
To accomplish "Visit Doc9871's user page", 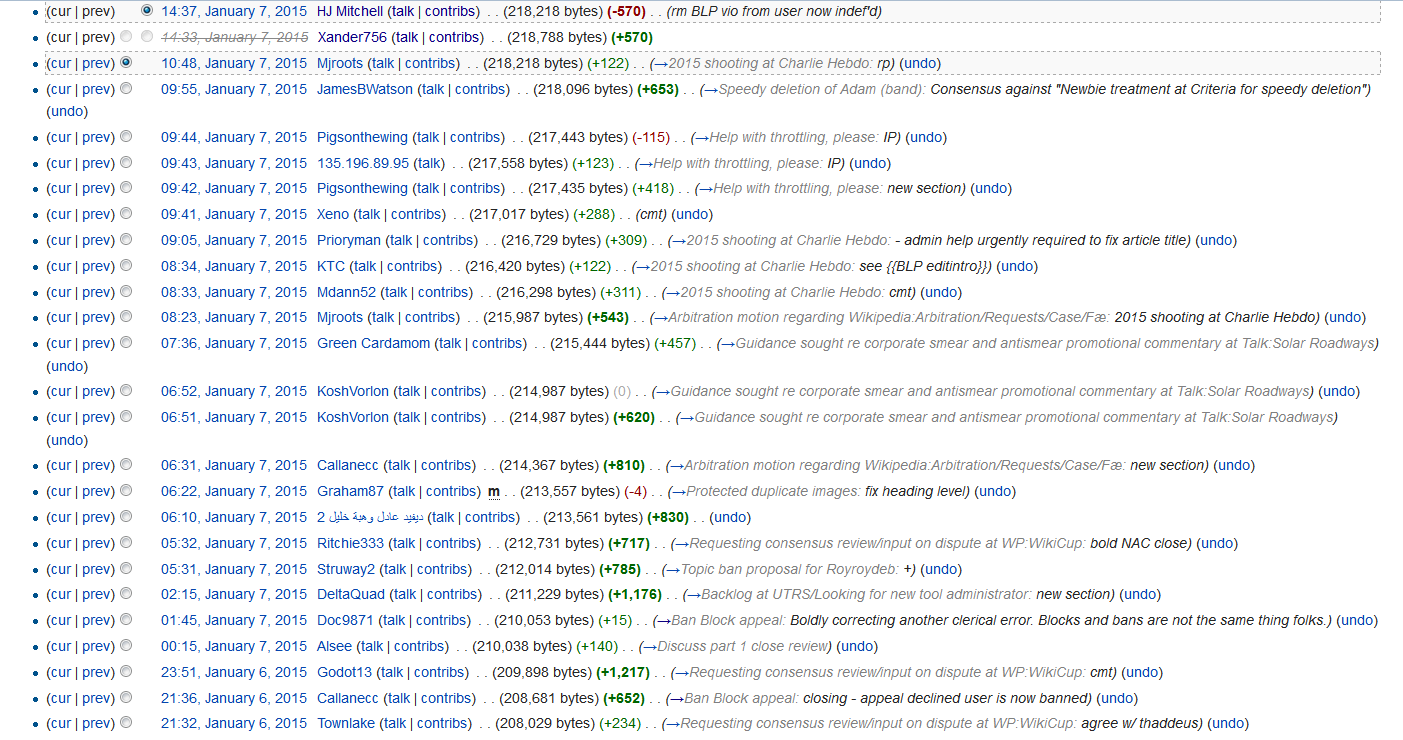I will coord(345,620).
